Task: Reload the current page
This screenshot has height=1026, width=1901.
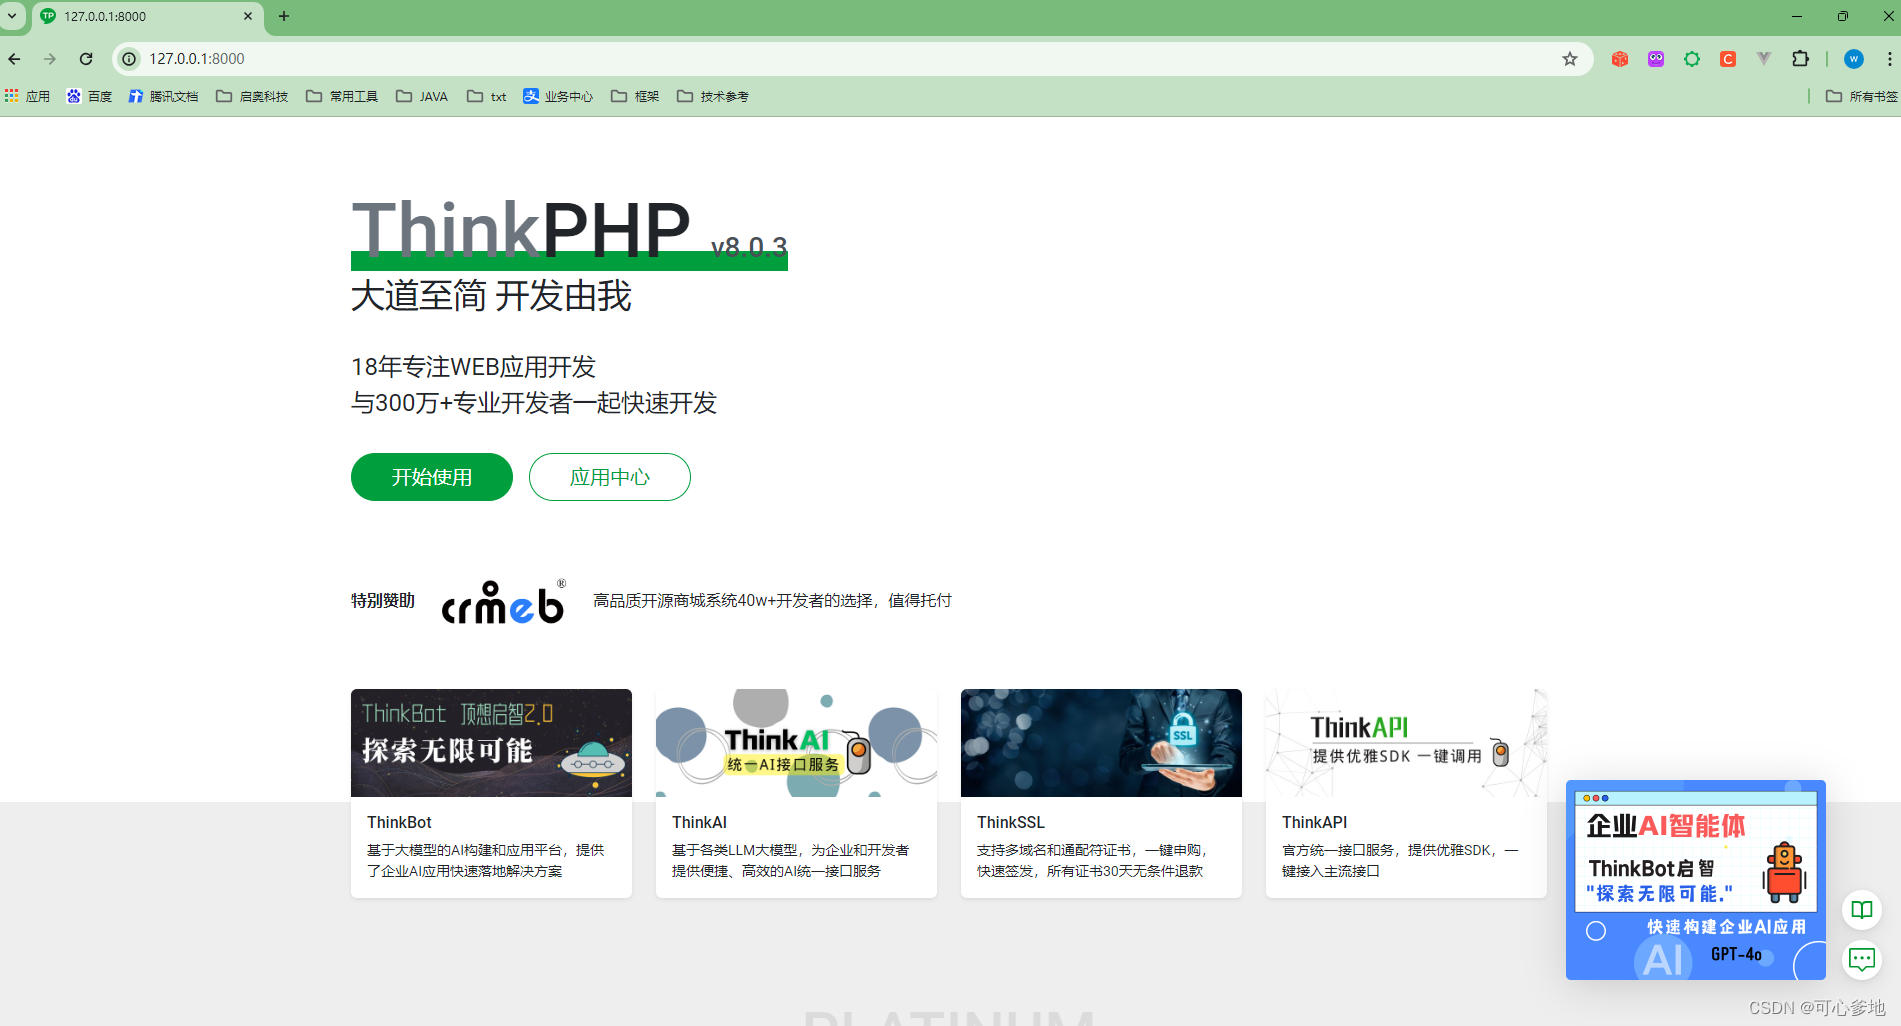Action: (x=86, y=59)
